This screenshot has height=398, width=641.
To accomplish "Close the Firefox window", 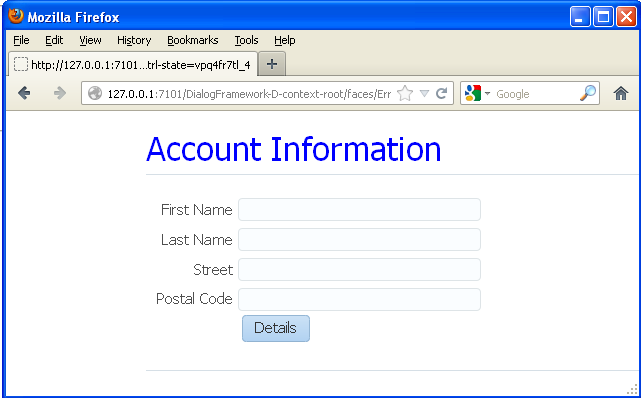I will point(626,17).
